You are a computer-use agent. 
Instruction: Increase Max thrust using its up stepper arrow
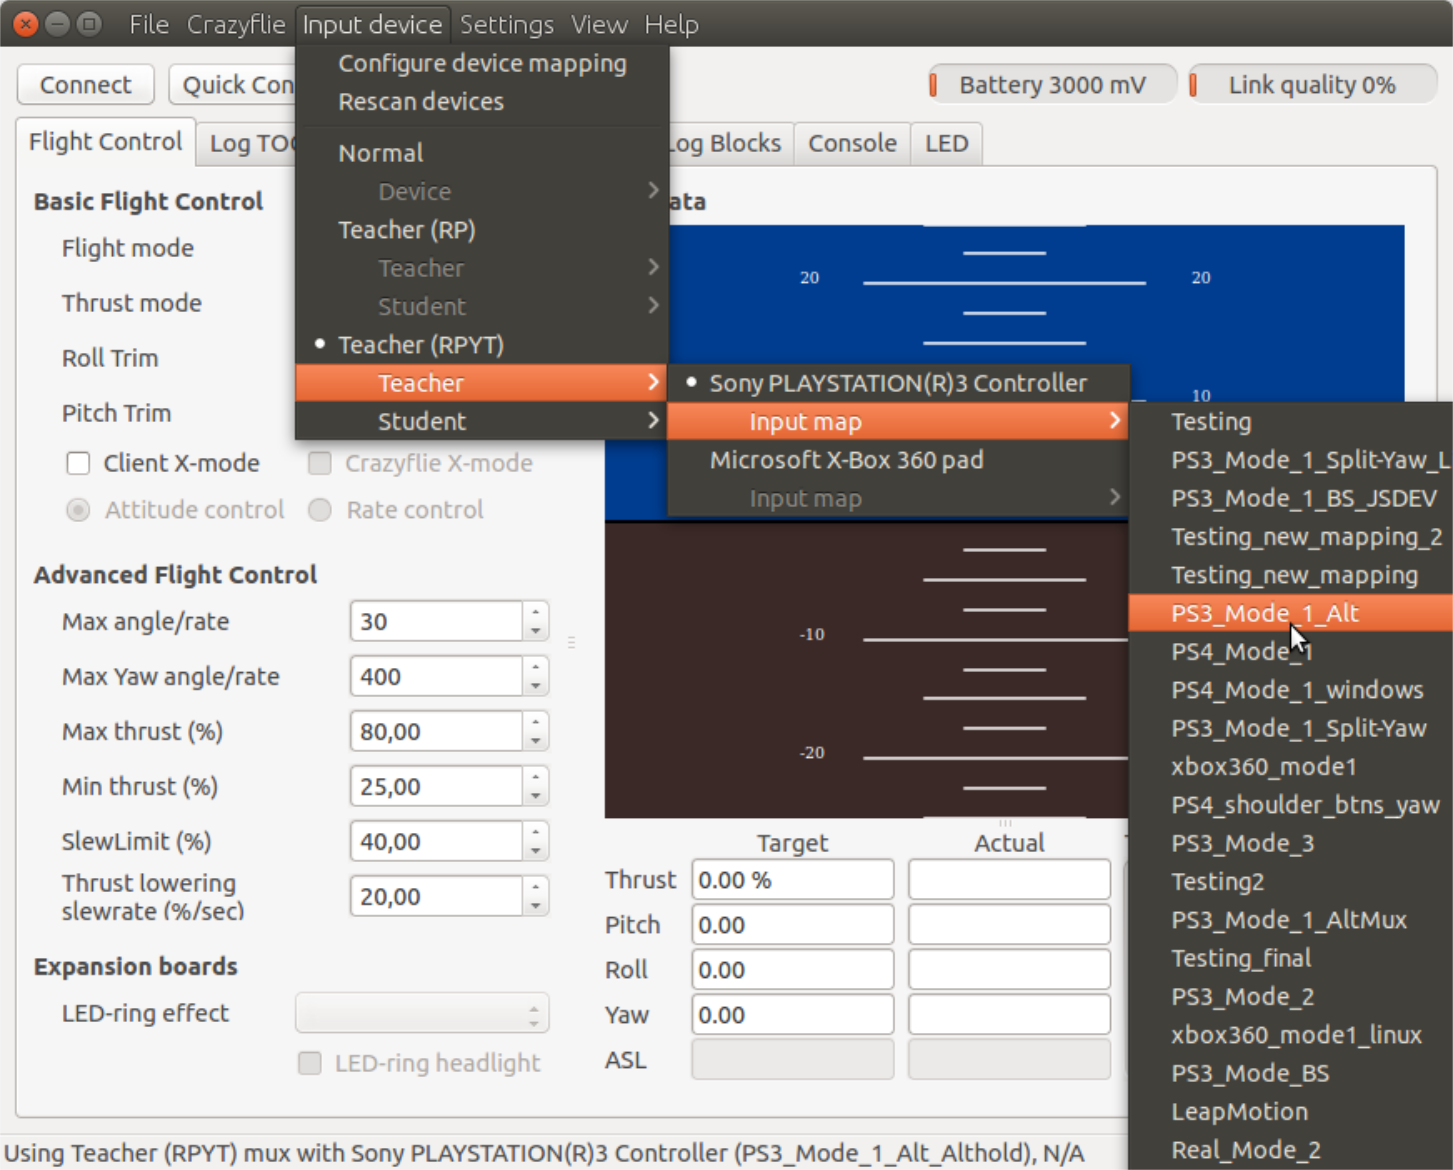click(x=536, y=723)
